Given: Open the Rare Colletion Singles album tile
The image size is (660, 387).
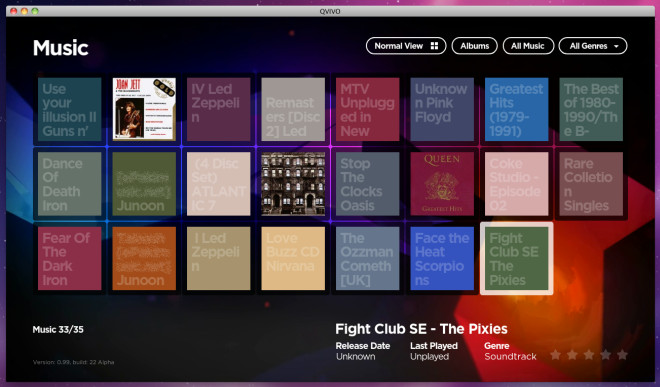Looking at the screenshot, I should point(591,184).
